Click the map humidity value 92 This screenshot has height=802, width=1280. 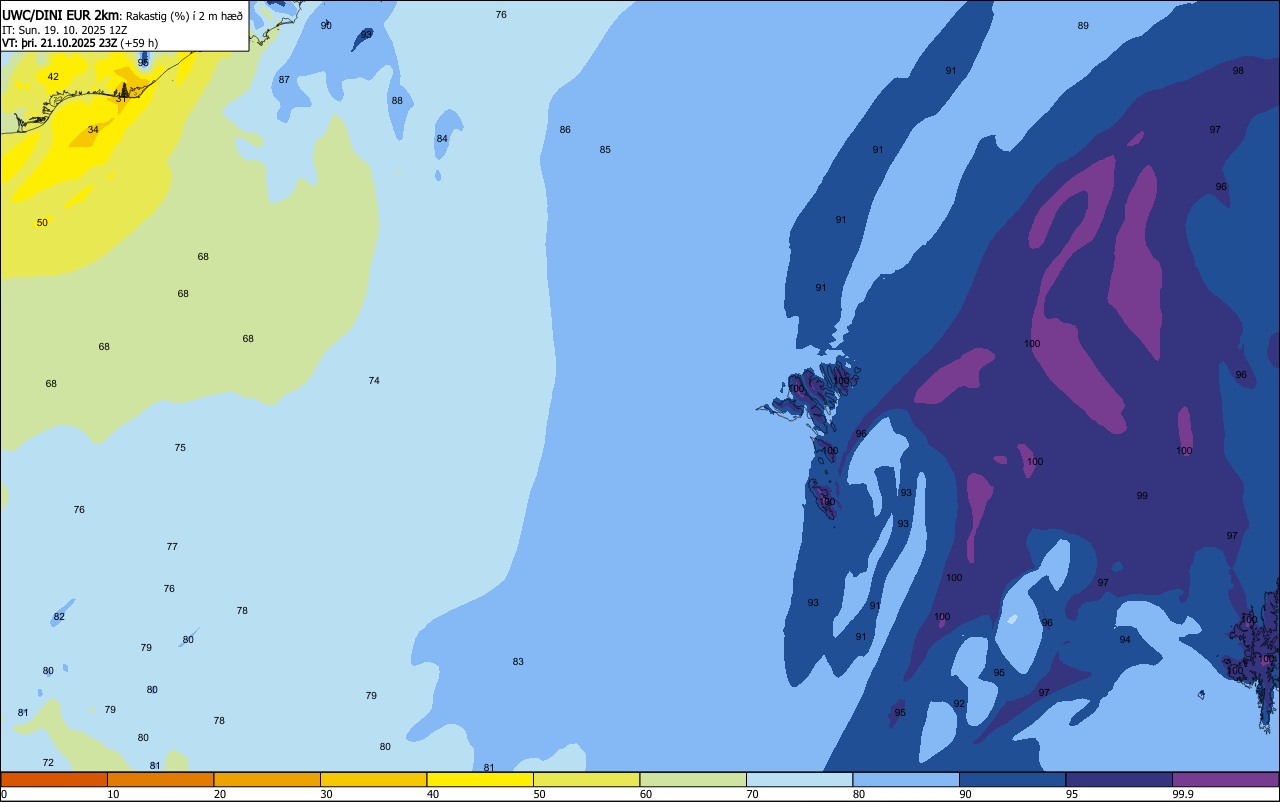click(x=959, y=704)
